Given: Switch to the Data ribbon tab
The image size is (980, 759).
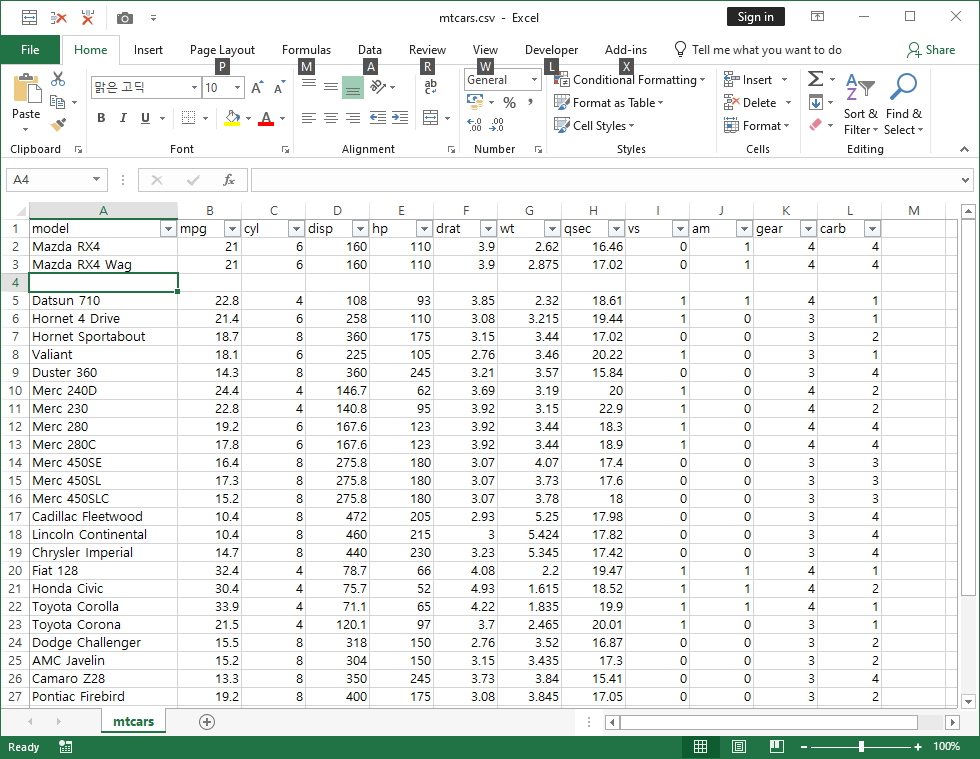Looking at the screenshot, I should coord(370,50).
